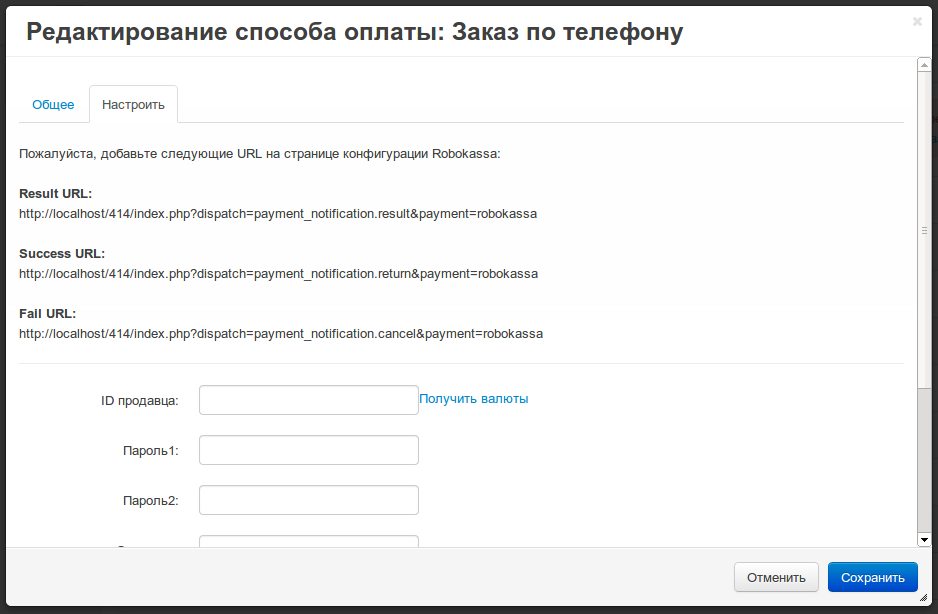The height and width of the screenshot is (614, 938).
Task: Save changes with the Сохранить button
Action: point(872,577)
